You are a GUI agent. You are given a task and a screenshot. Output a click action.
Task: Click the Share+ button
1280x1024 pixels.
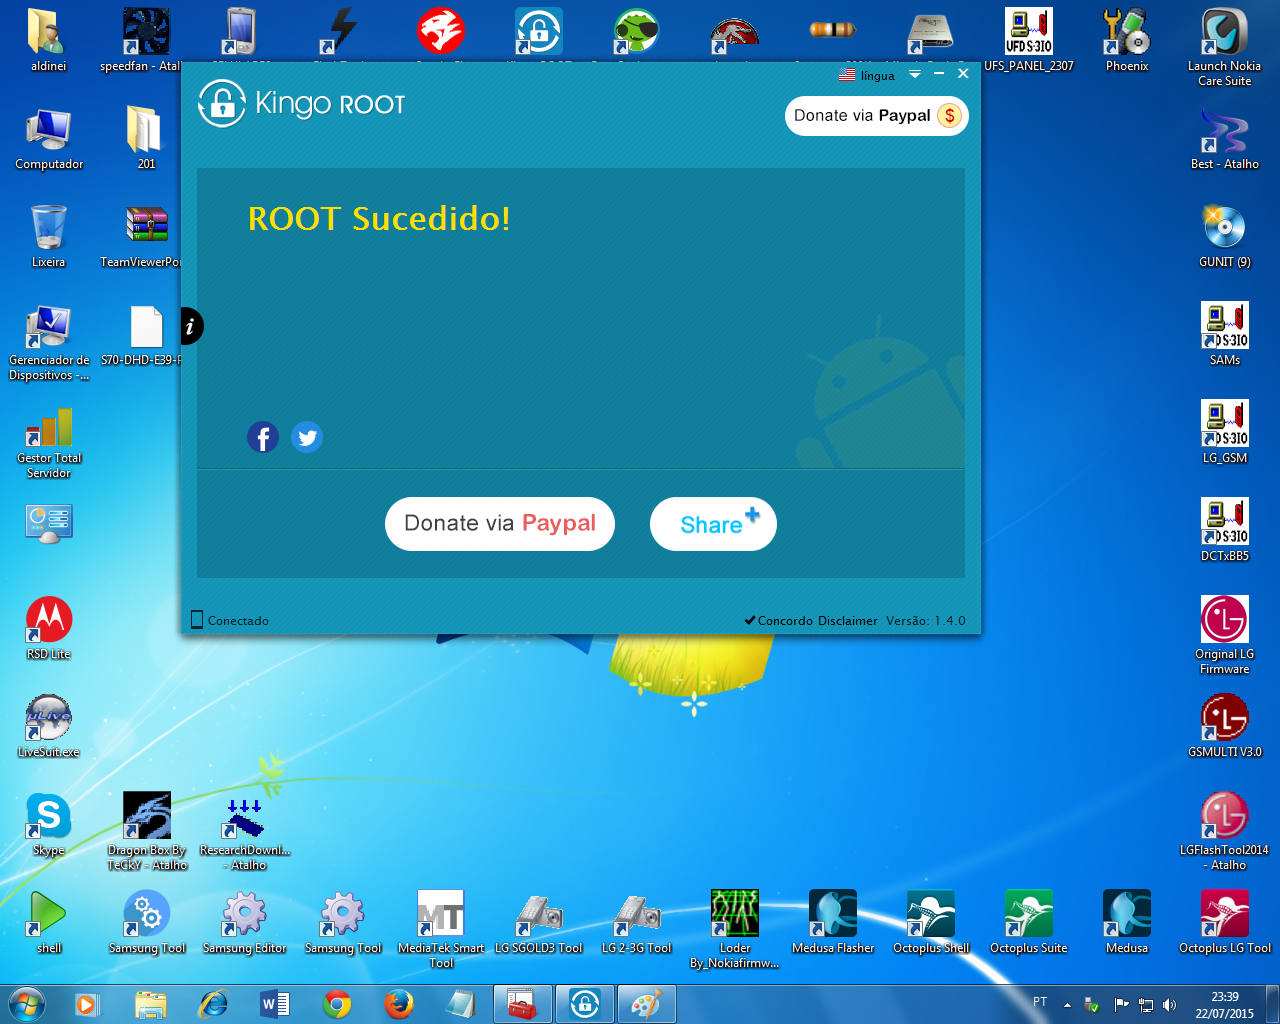point(713,524)
